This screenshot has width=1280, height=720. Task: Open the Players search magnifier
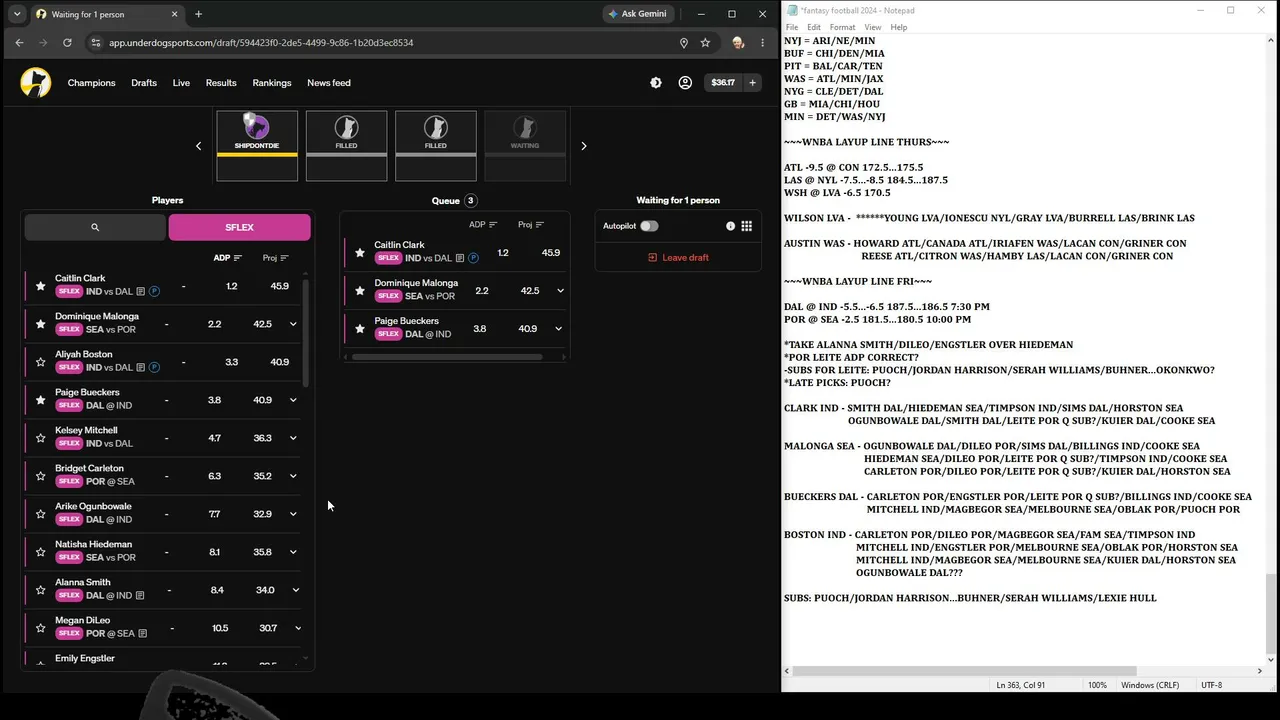(95, 227)
